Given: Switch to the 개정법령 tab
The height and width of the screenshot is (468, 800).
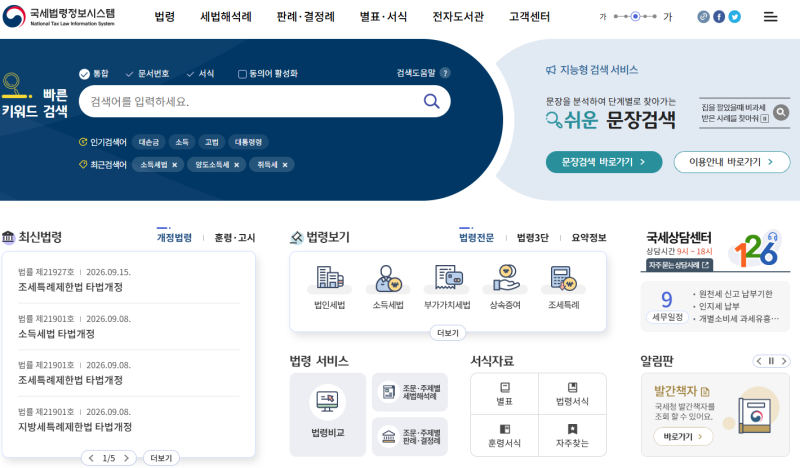Looking at the screenshot, I should pos(174,237).
